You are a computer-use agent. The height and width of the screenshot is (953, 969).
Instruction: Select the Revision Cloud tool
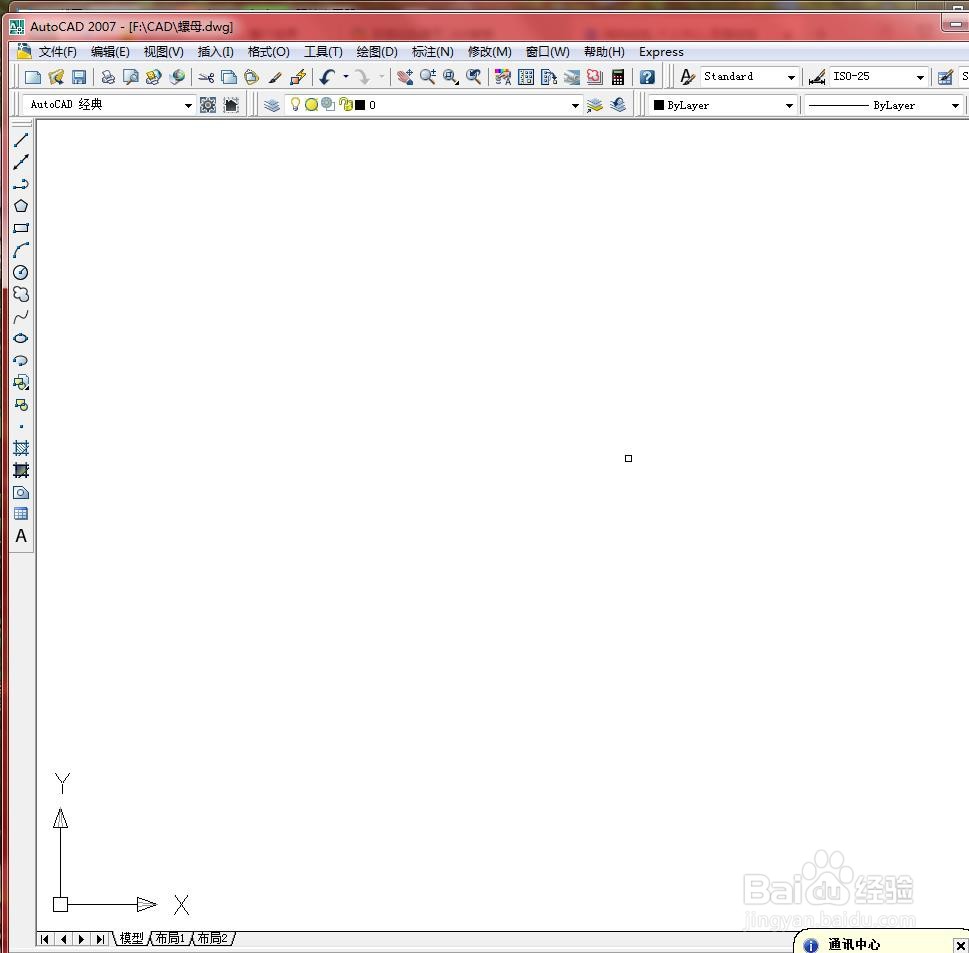click(x=21, y=294)
